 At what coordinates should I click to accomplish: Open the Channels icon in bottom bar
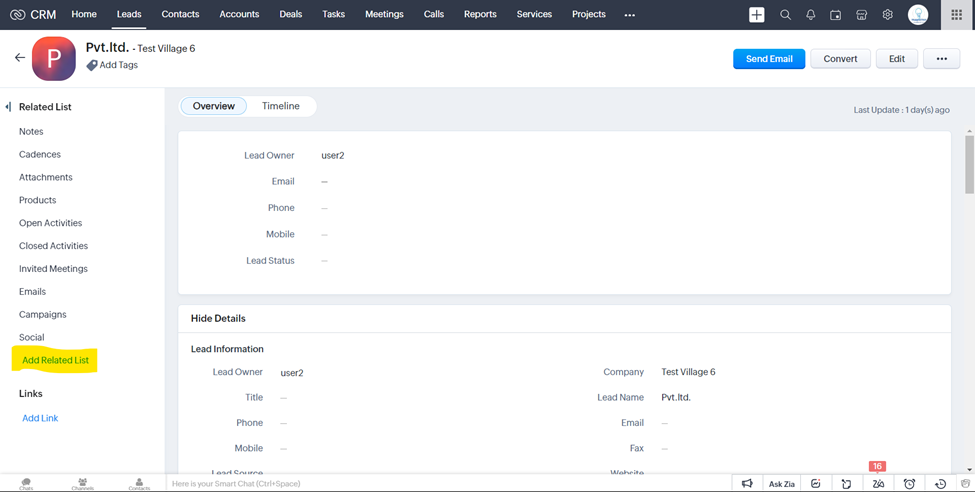coord(83,483)
